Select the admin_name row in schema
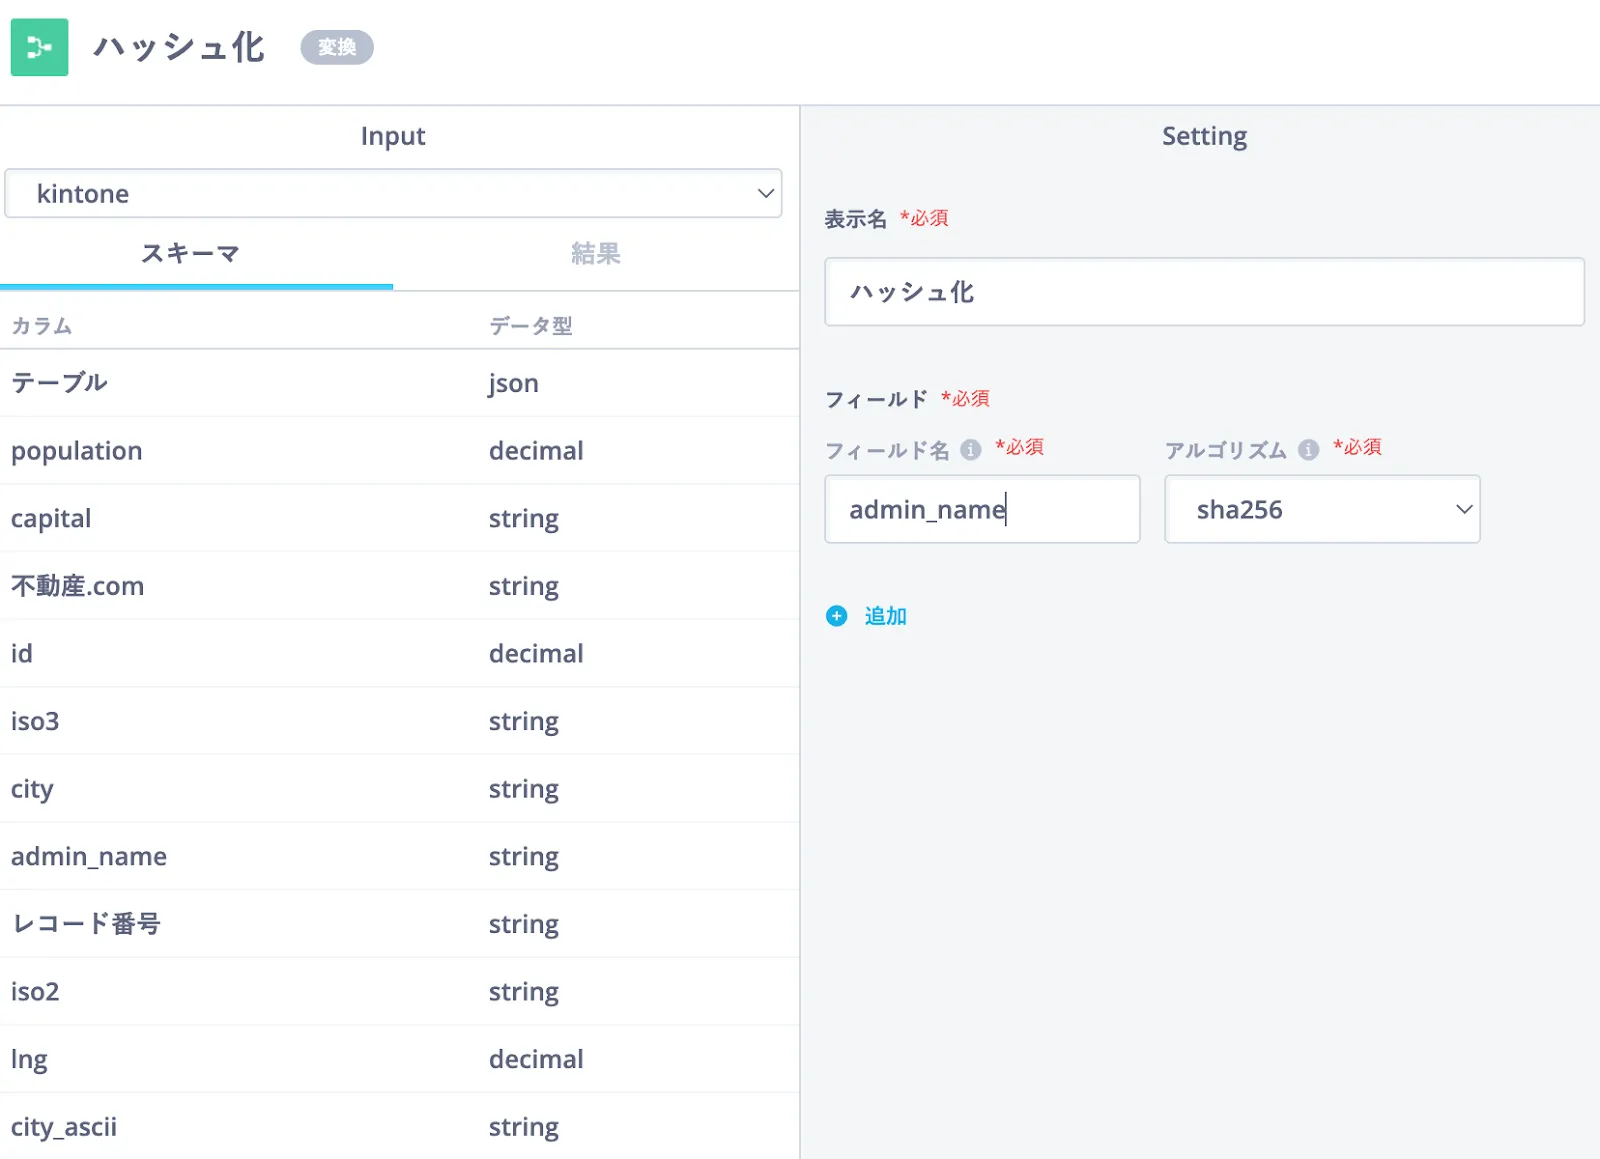The image size is (1600, 1159). [x=89, y=857]
